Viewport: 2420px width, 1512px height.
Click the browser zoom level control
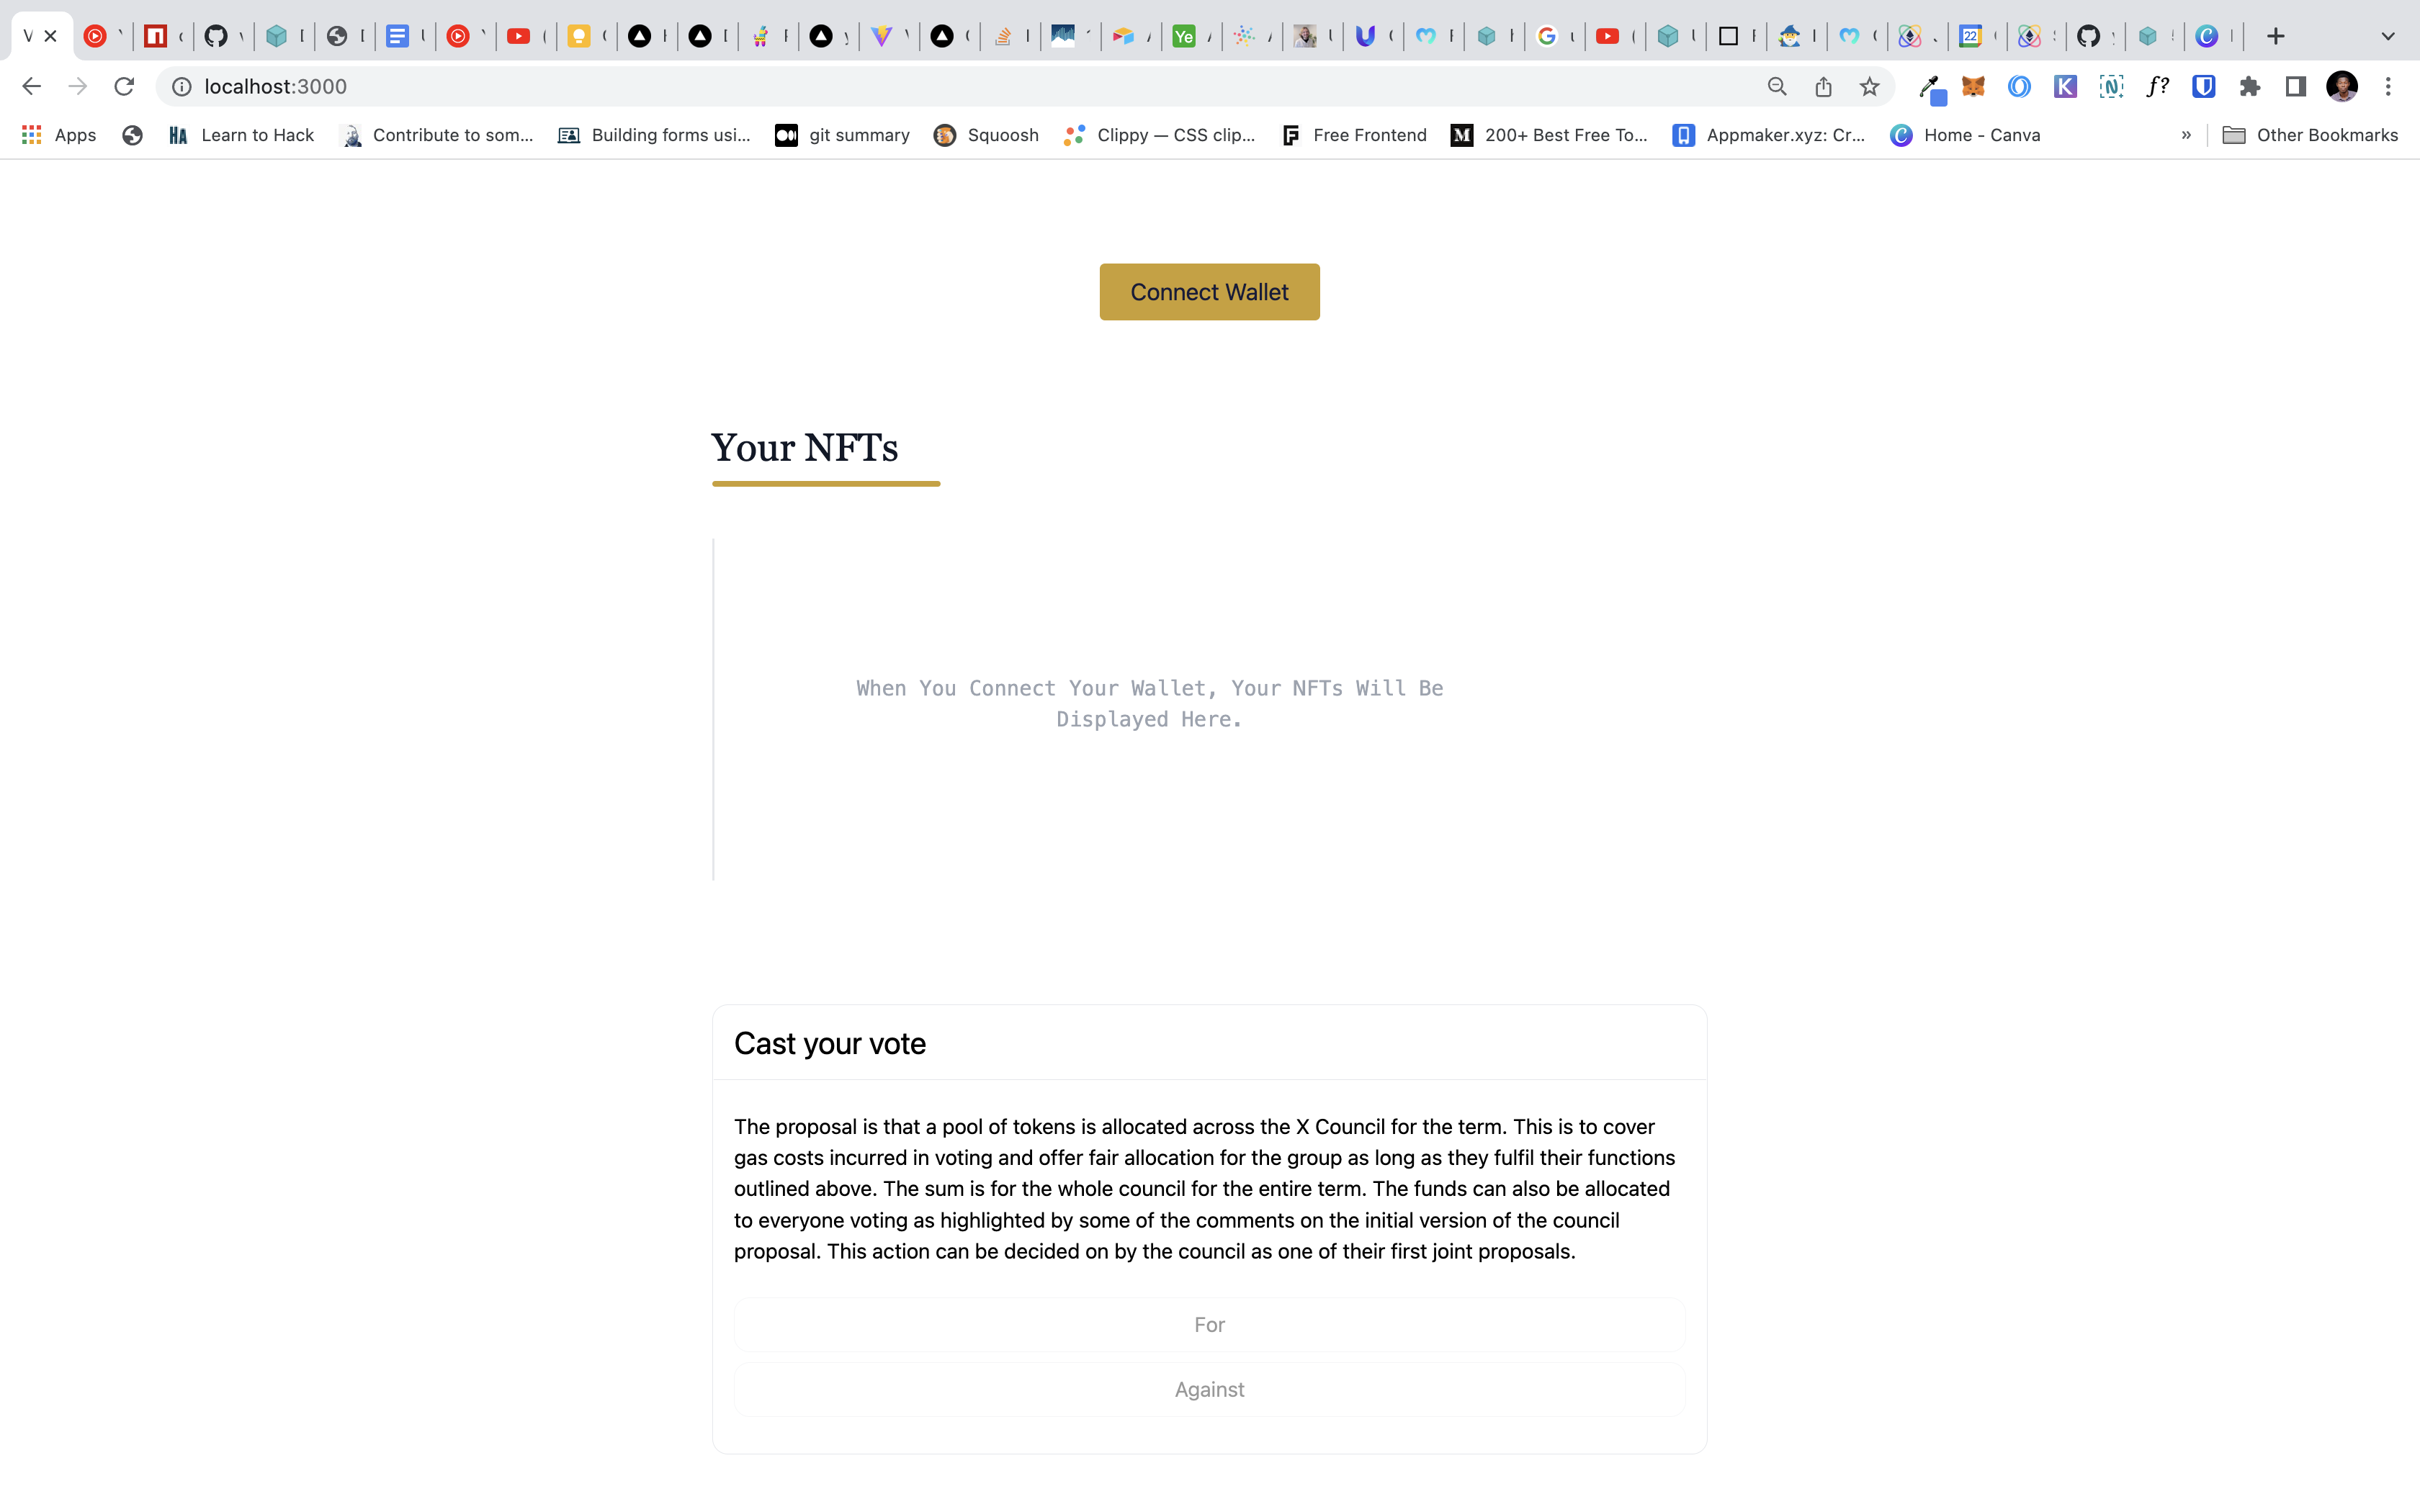click(x=1775, y=86)
